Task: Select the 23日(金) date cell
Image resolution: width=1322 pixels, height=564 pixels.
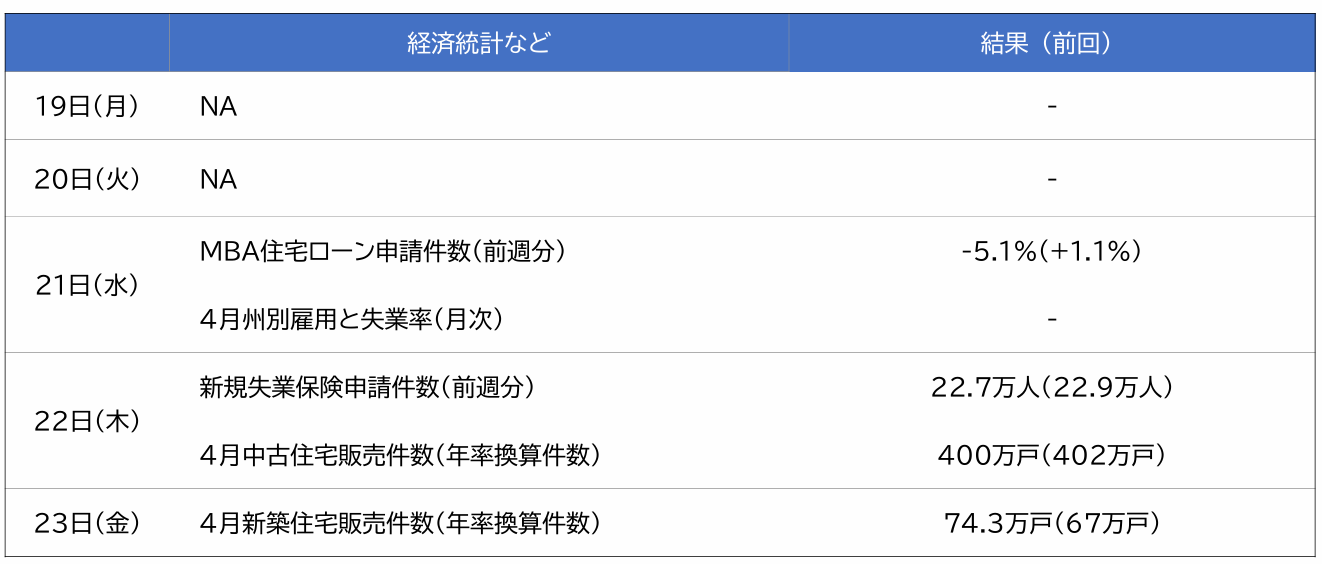Action: pos(87,523)
